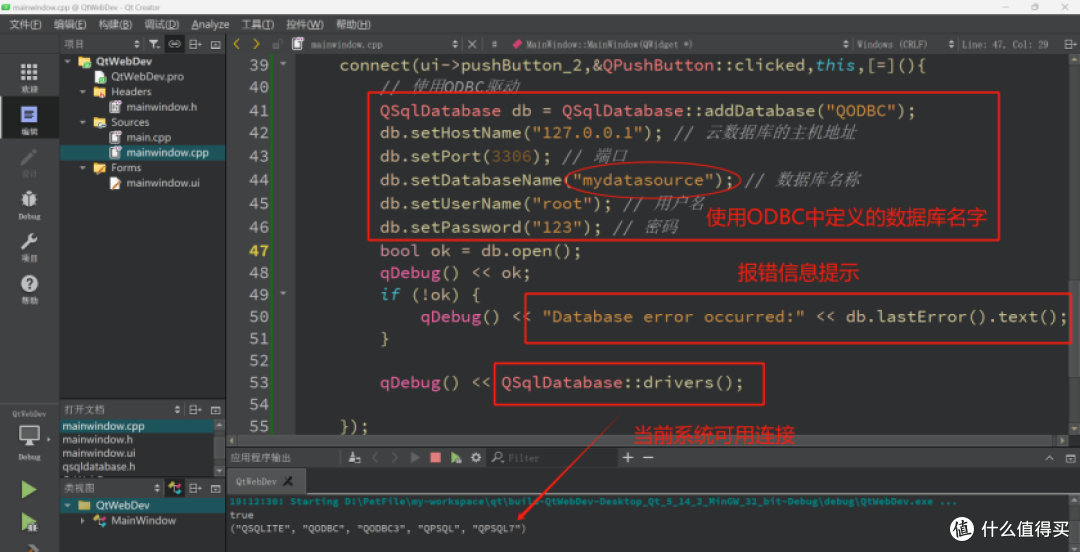The image size is (1080, 552).
Task: Toggle class view hierarchy icon in 类视图
Action: click(175, 488)
